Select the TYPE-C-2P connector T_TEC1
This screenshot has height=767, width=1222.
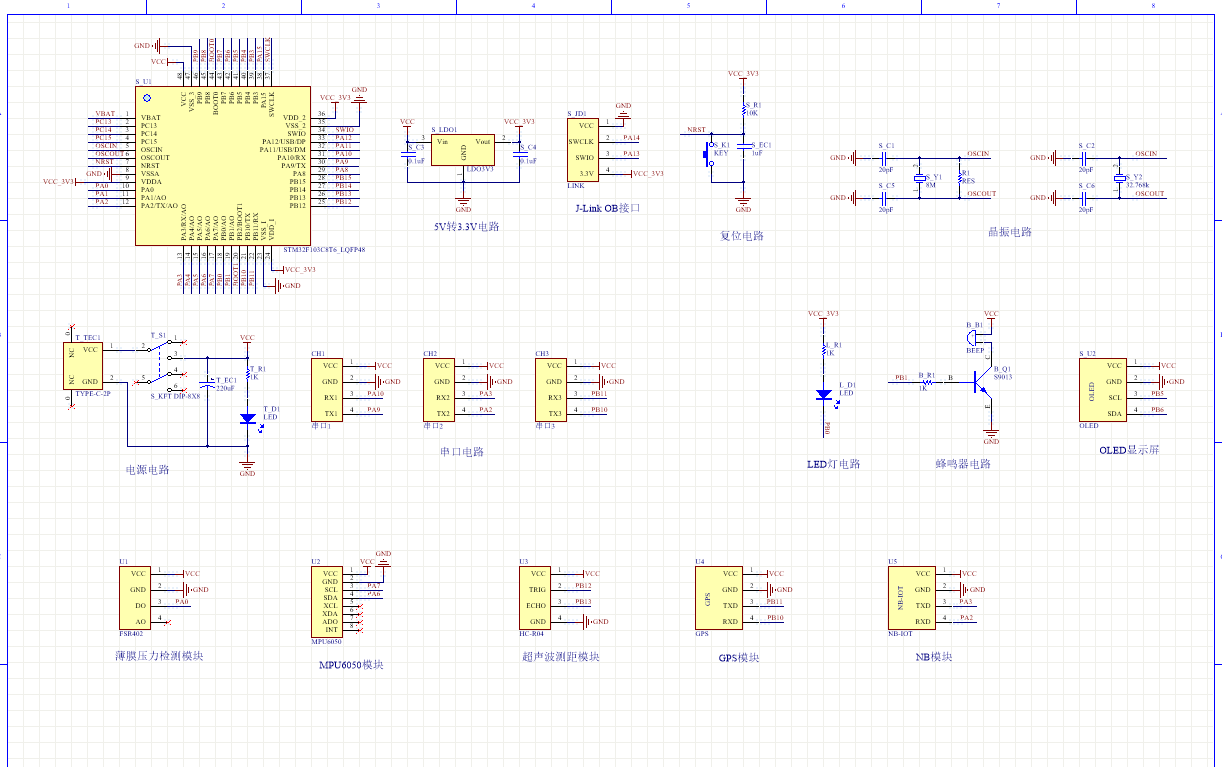tap(82, 365)
